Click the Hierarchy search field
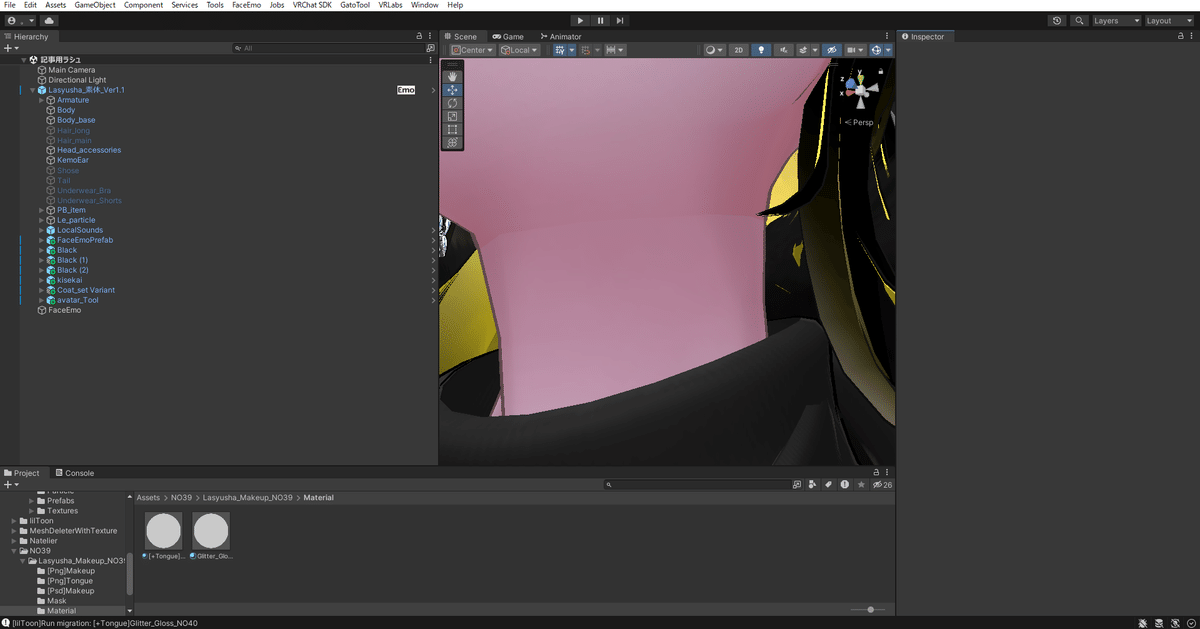The height and width of the screenshot is (629, 1200). [x=328, y=48]
